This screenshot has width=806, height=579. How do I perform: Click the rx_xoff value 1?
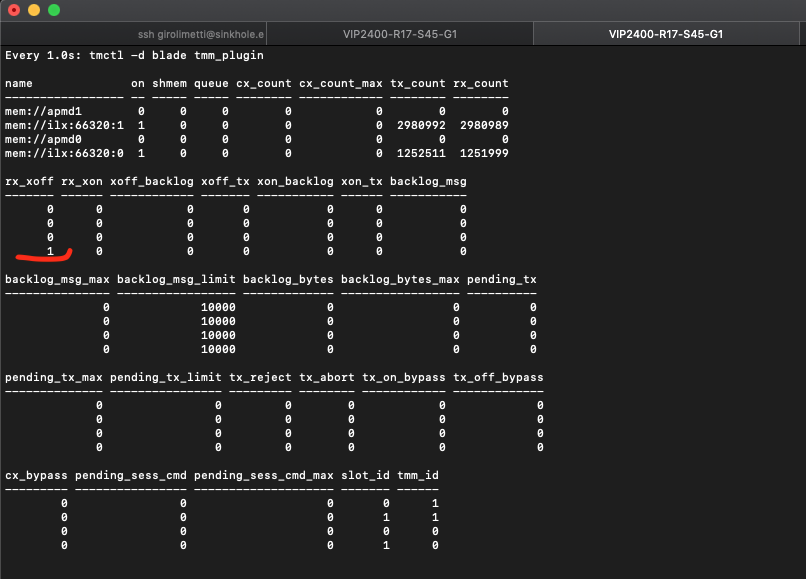pos(50,251)
